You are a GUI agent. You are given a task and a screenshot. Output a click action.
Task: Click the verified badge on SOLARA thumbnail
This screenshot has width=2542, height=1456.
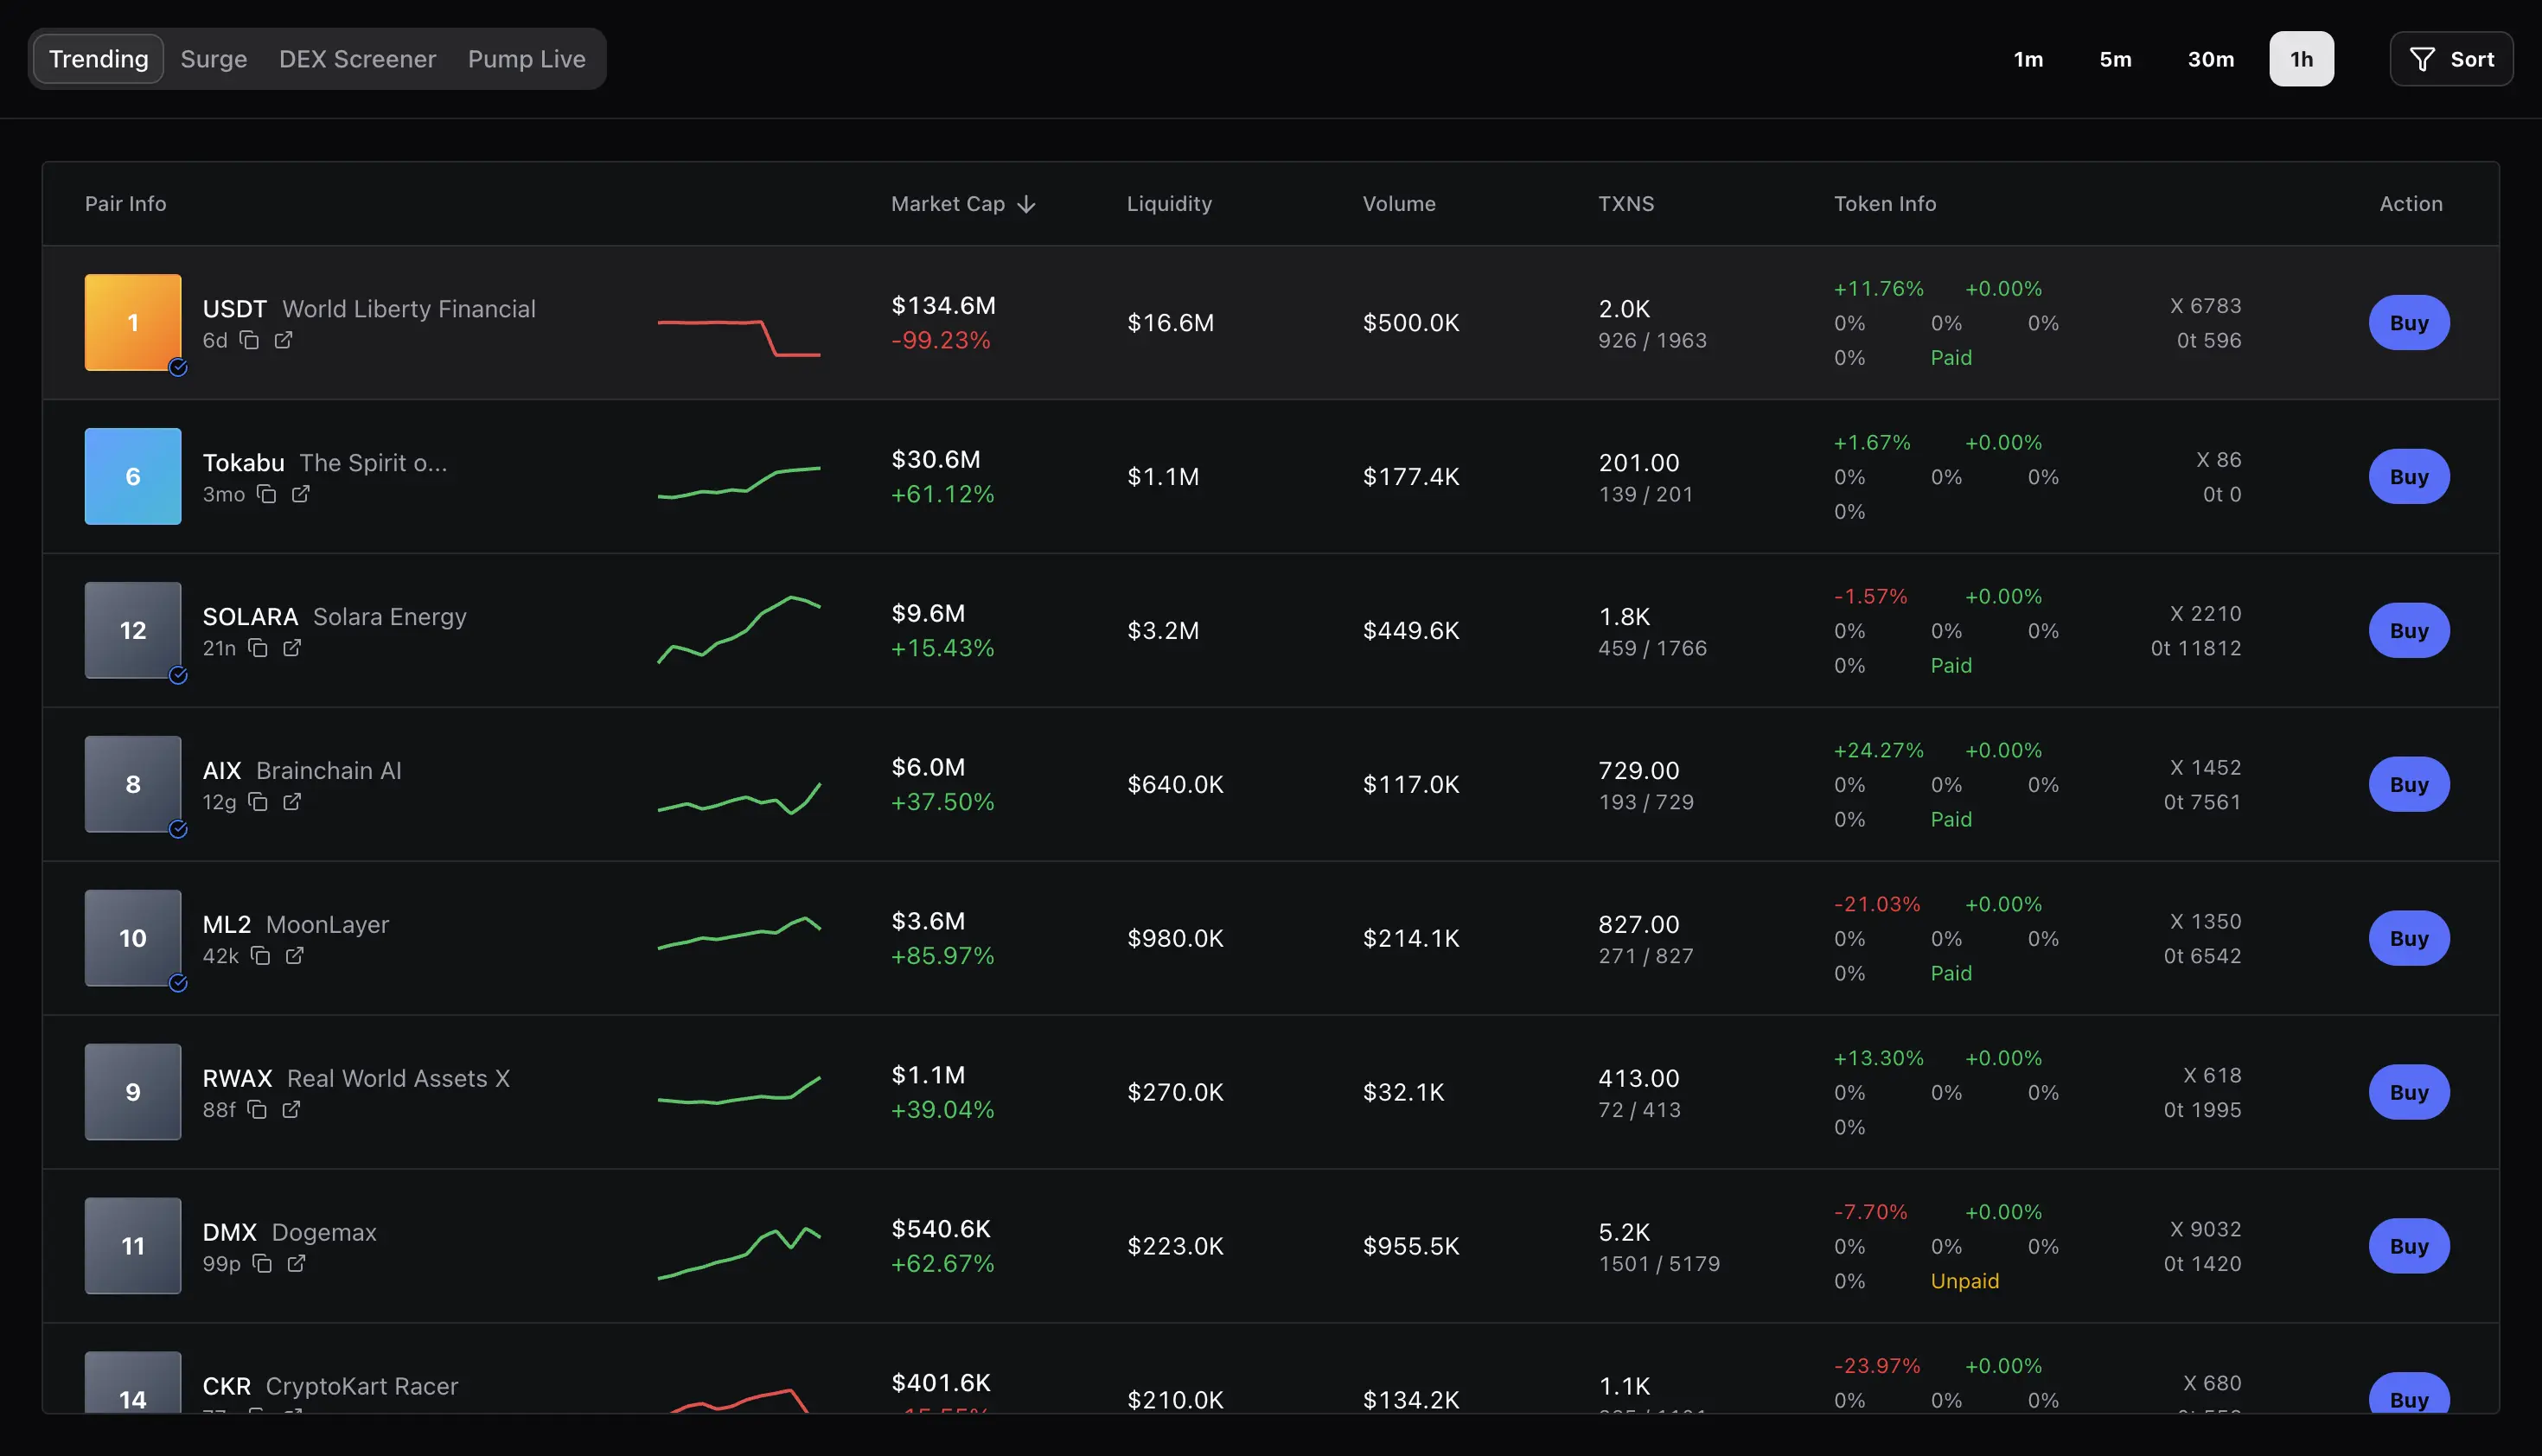tap(178, 676)
